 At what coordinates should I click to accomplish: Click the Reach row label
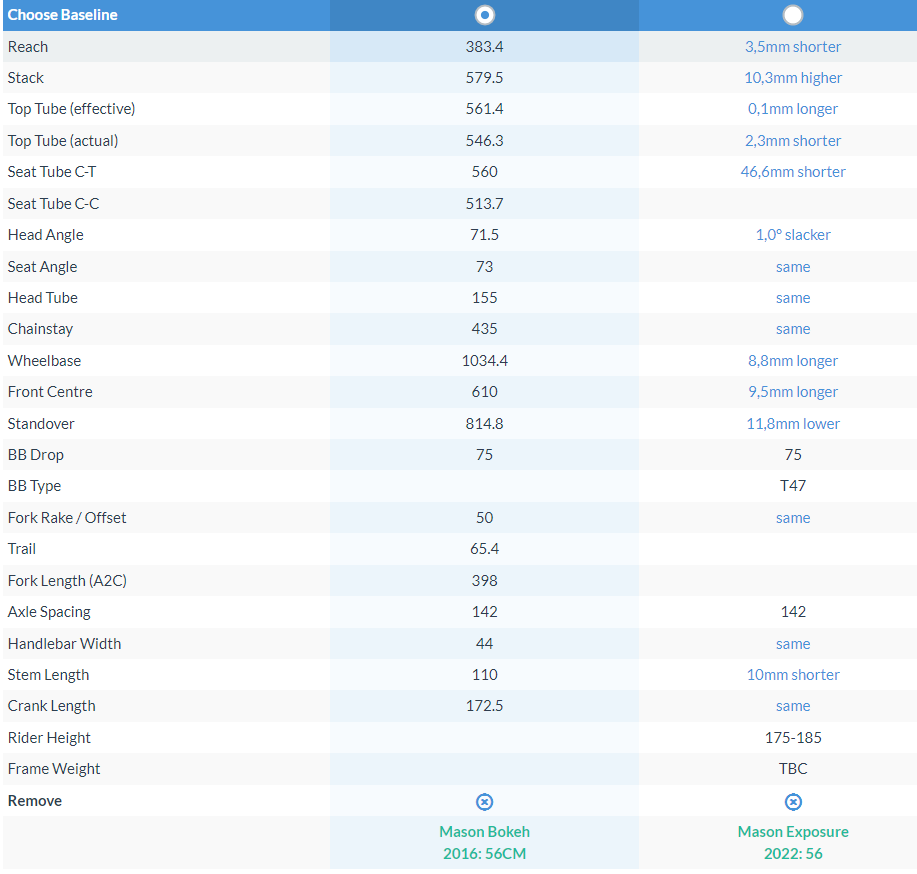[28, 47]
